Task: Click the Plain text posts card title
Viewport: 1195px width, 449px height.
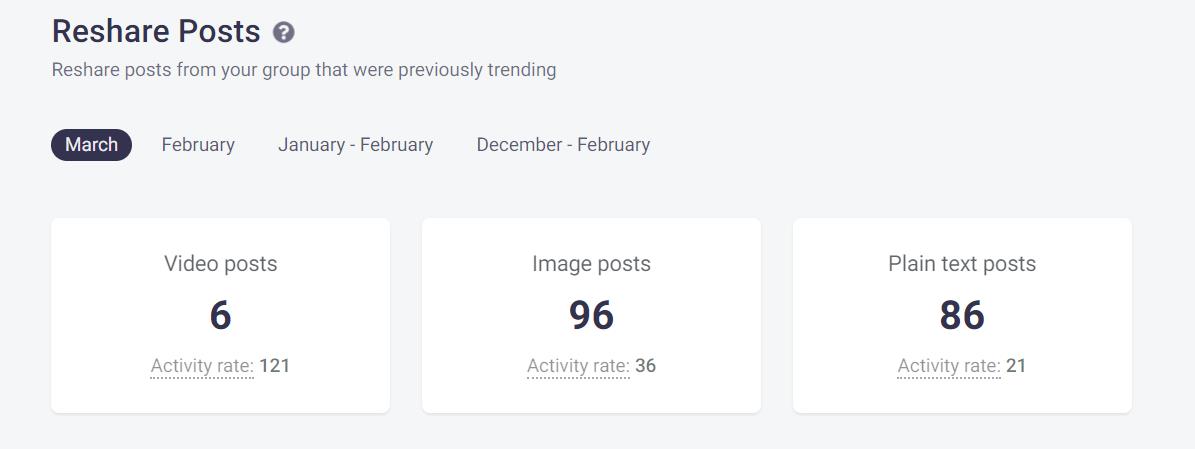Action: coord(961,264)
